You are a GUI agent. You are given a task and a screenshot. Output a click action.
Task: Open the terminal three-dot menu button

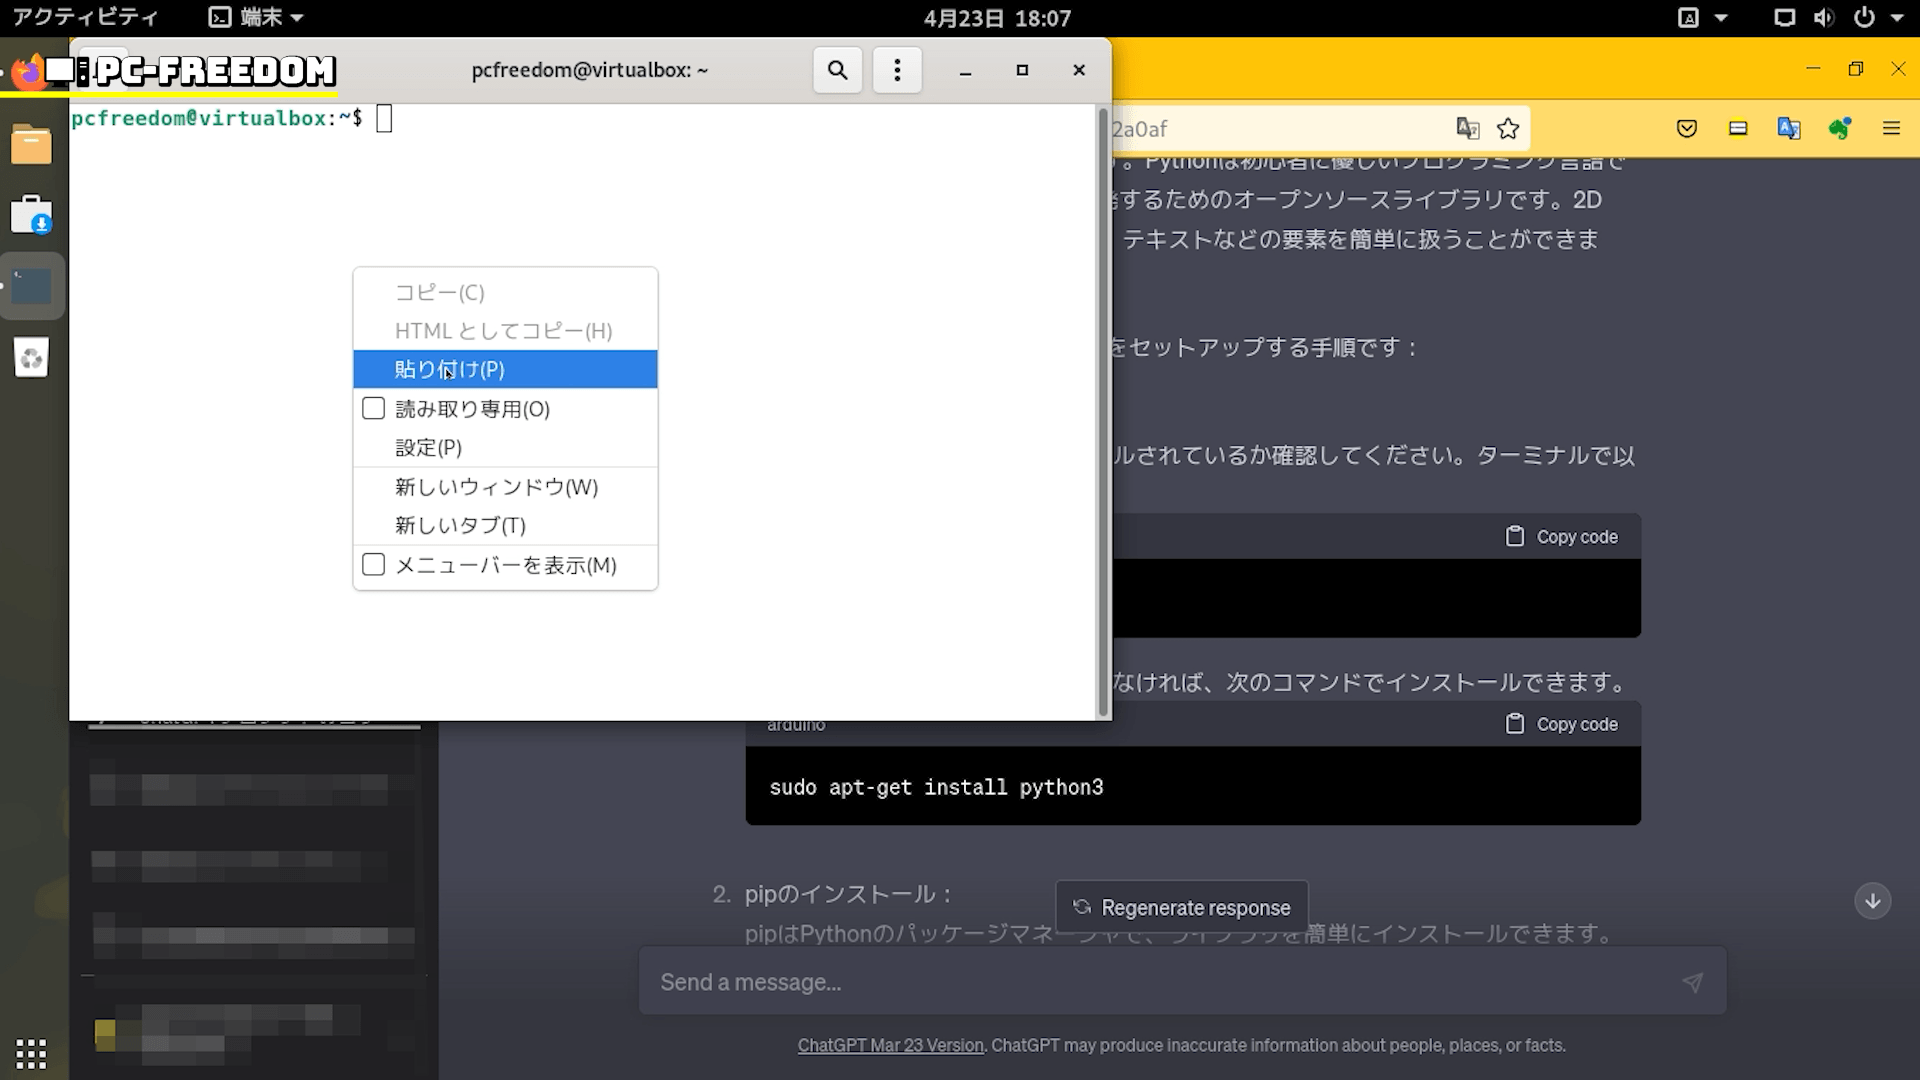click(x=897, y=70)
